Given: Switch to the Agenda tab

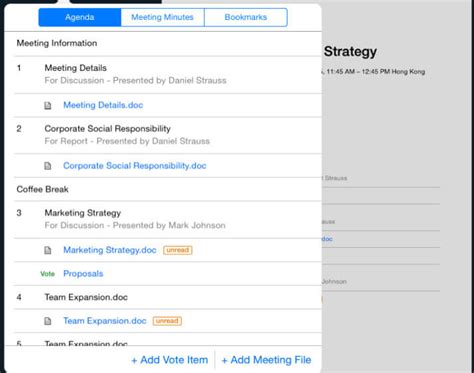Looking at the screenshot, I should point(80,17).
